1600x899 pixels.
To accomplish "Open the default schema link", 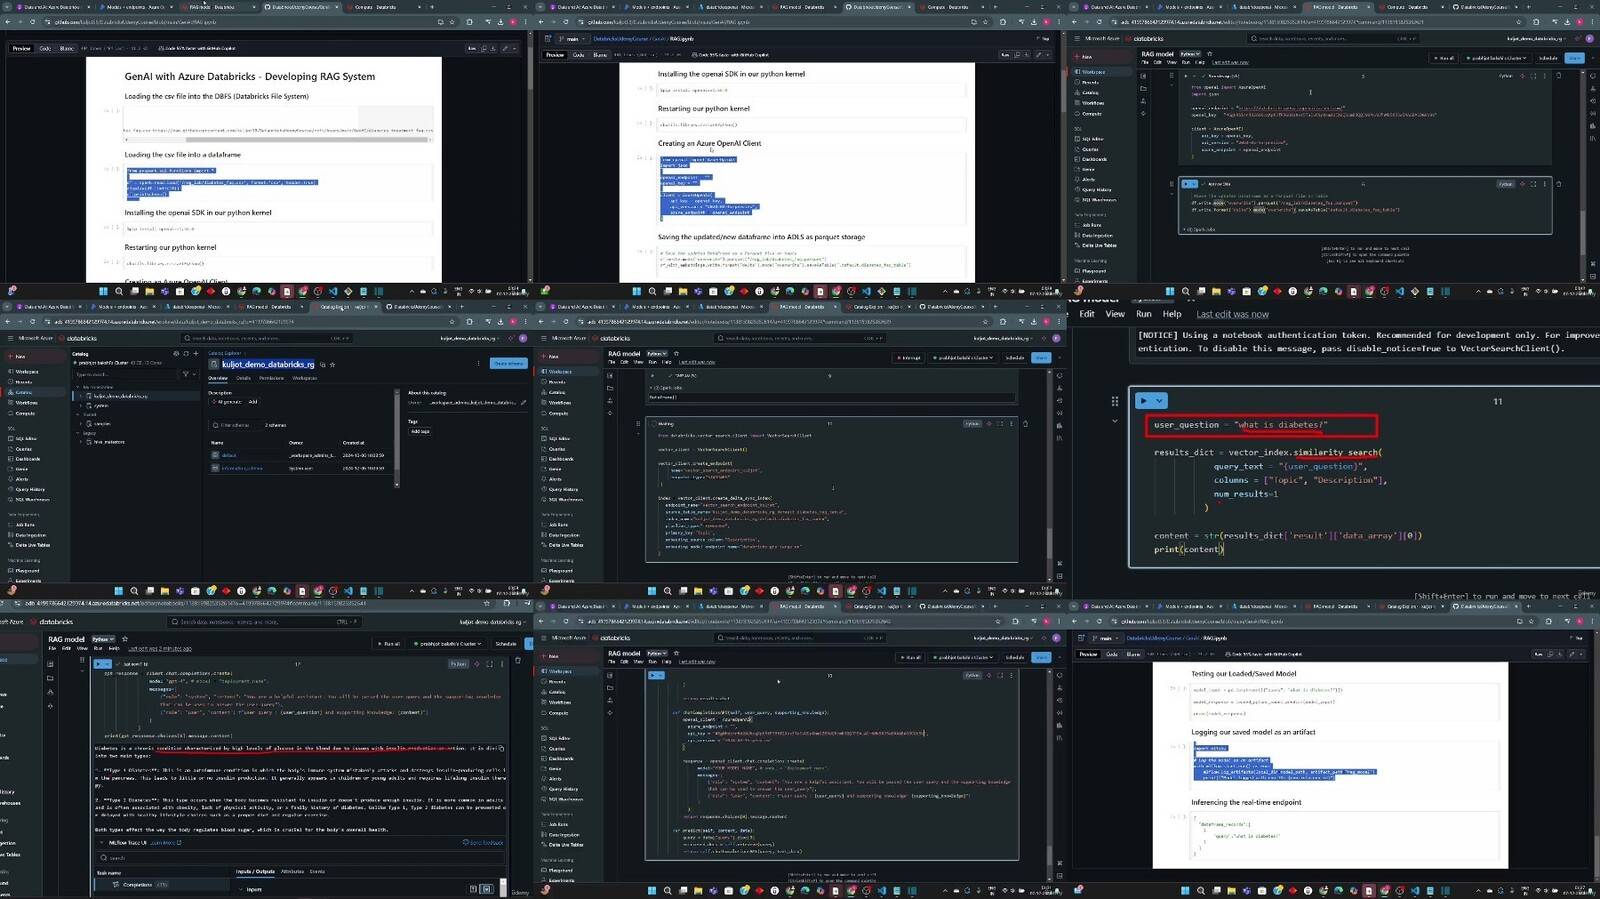I will [228, 455].
